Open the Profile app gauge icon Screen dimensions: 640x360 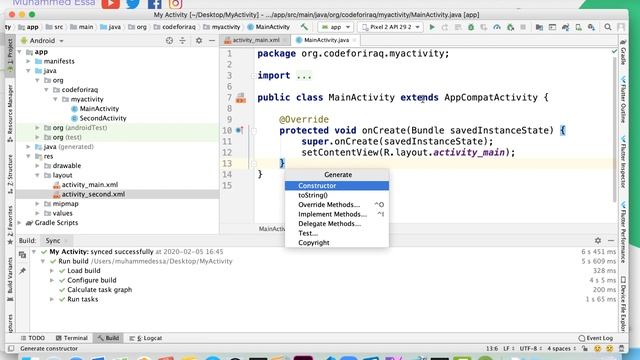coord(497,27)
